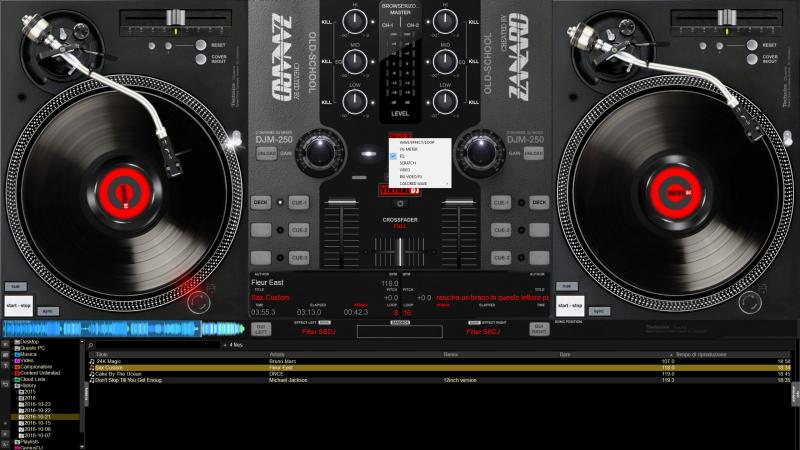Open the 2016-10-23 history entry

37,404
